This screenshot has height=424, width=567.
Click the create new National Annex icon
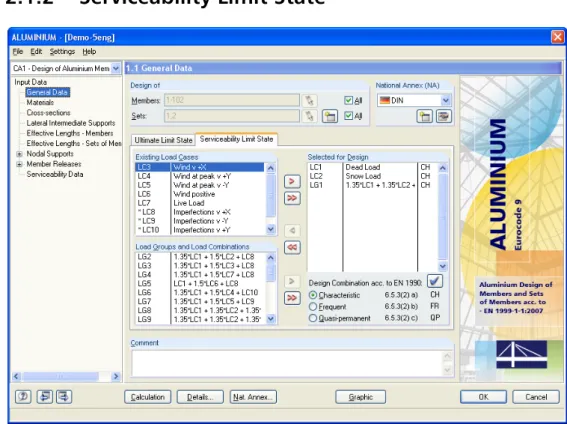tap(425, 116)
